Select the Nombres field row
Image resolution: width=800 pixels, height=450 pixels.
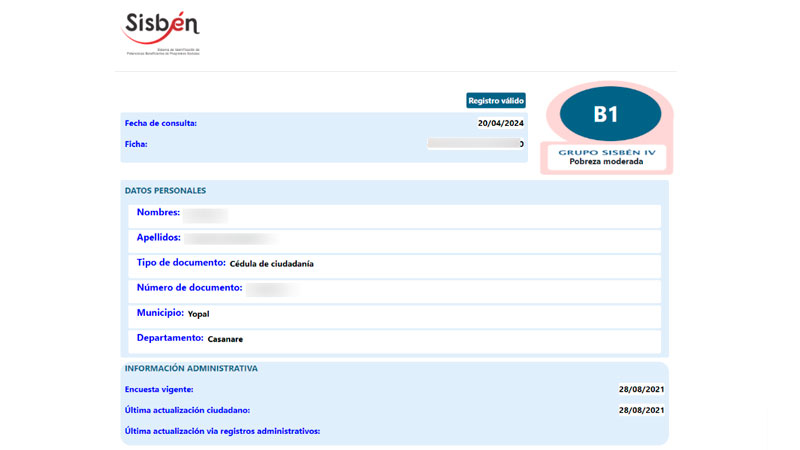coord(394,215)
